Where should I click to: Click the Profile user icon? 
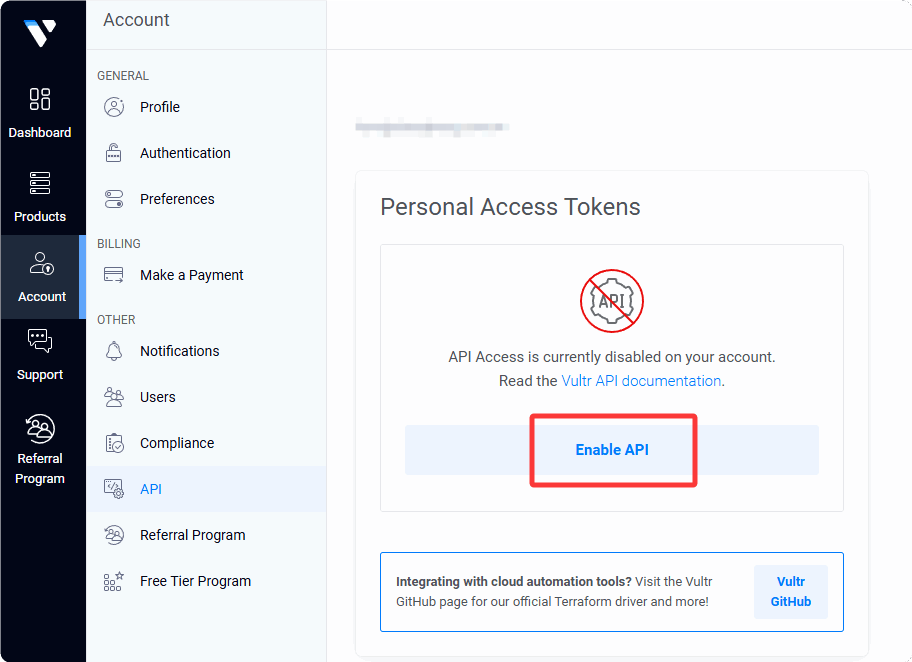[x=114, y=107]
